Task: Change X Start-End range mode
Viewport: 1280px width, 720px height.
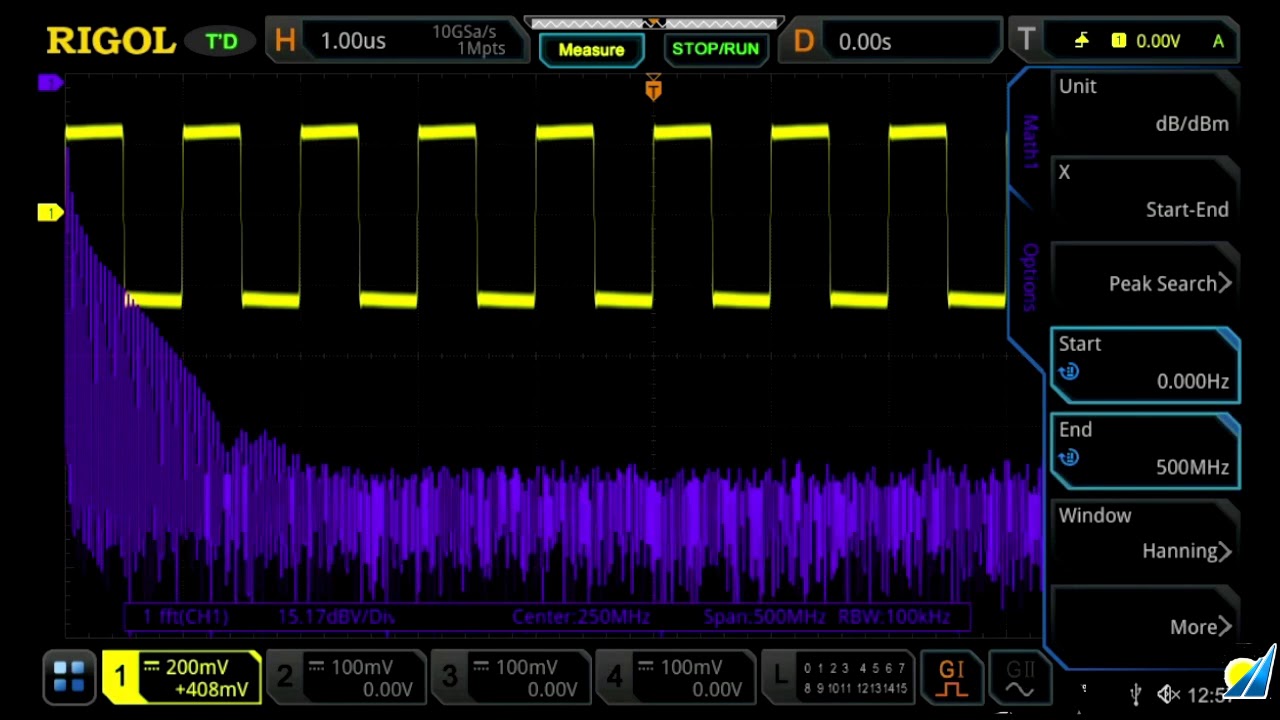Action: coord(1145,191)
